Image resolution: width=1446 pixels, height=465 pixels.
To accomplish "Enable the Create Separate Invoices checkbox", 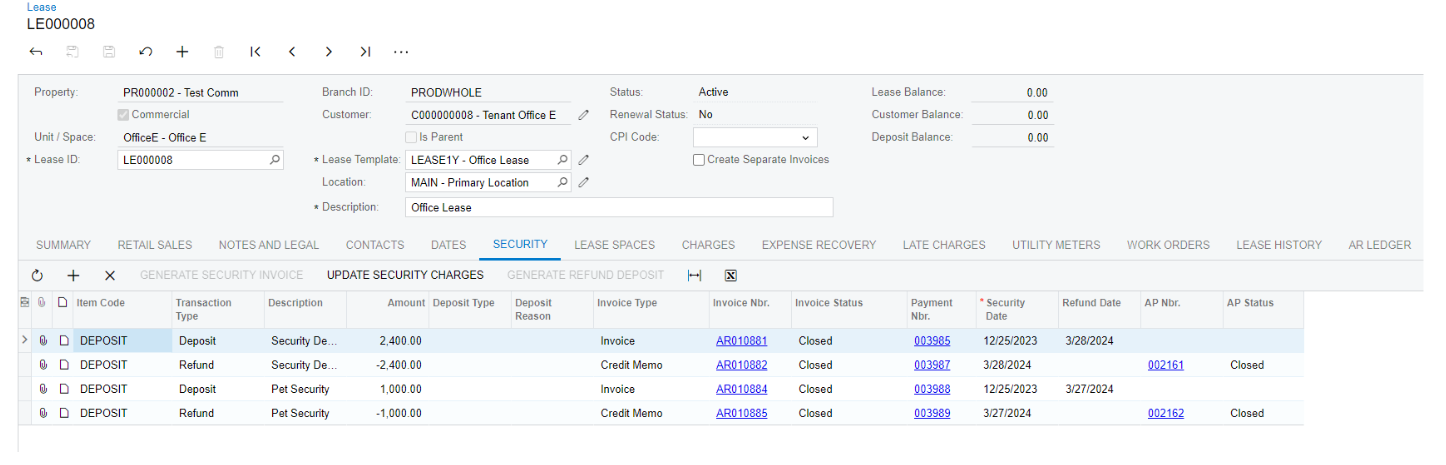I will [699, 160].
